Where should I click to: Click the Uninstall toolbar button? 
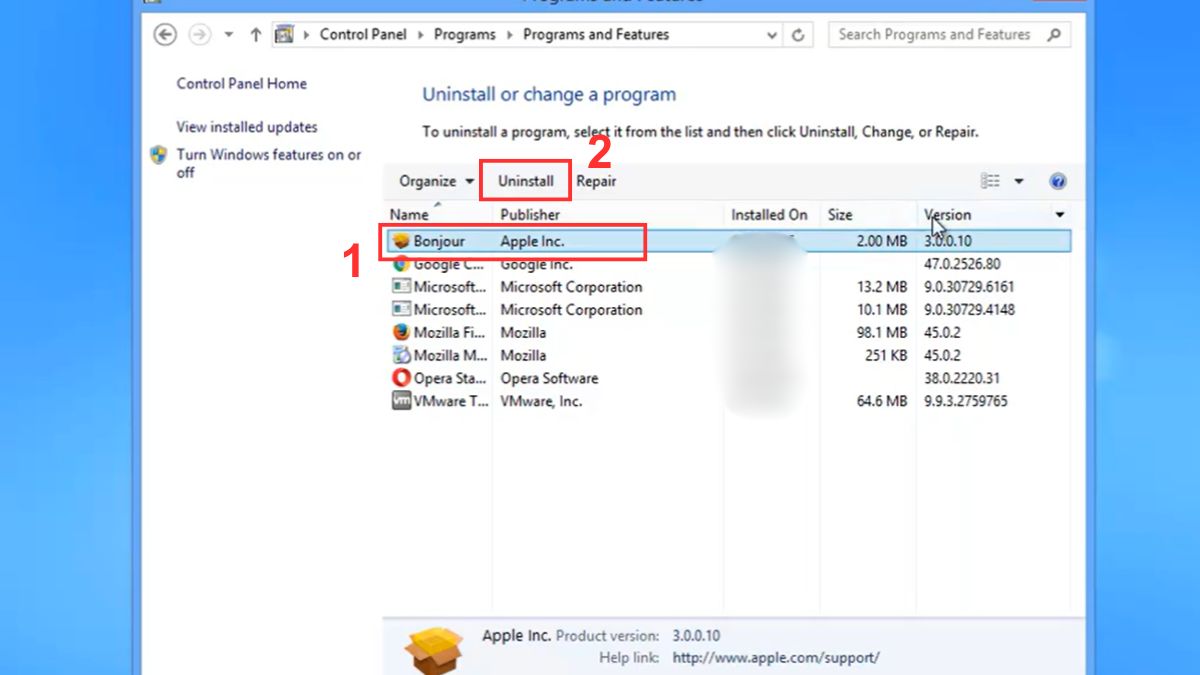pyautogui.click(x=526, y=181)
